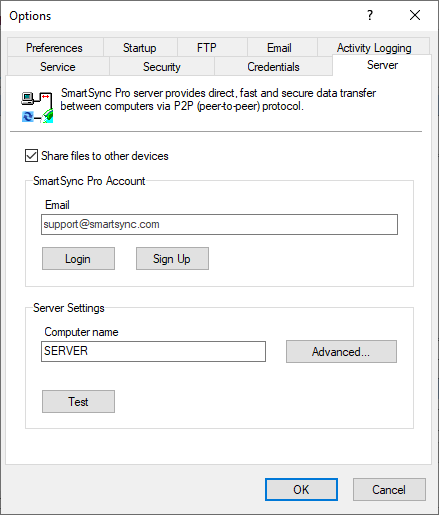The width and height of the screenshot is (439, 515).
Task: Open Advanced server settings
Action: 341,352
